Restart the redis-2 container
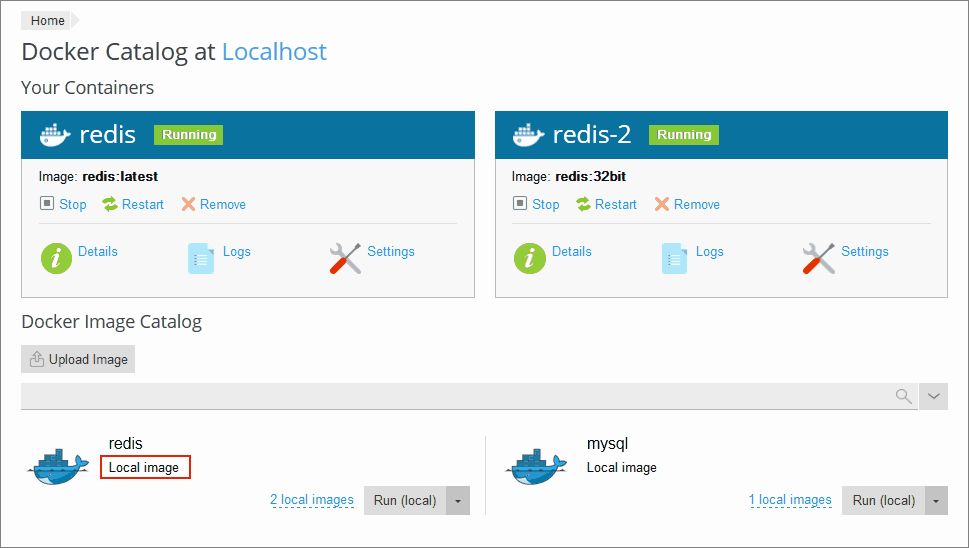Screen dimensions: 969x548 (606, 204)
